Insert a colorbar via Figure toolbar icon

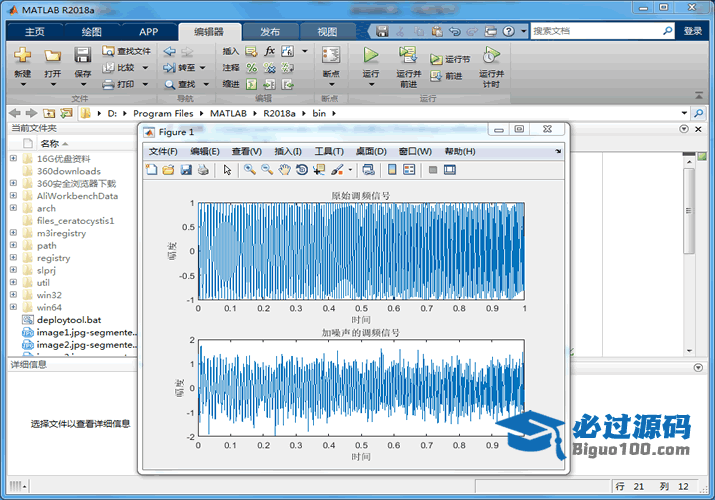[x=392, y=170]
